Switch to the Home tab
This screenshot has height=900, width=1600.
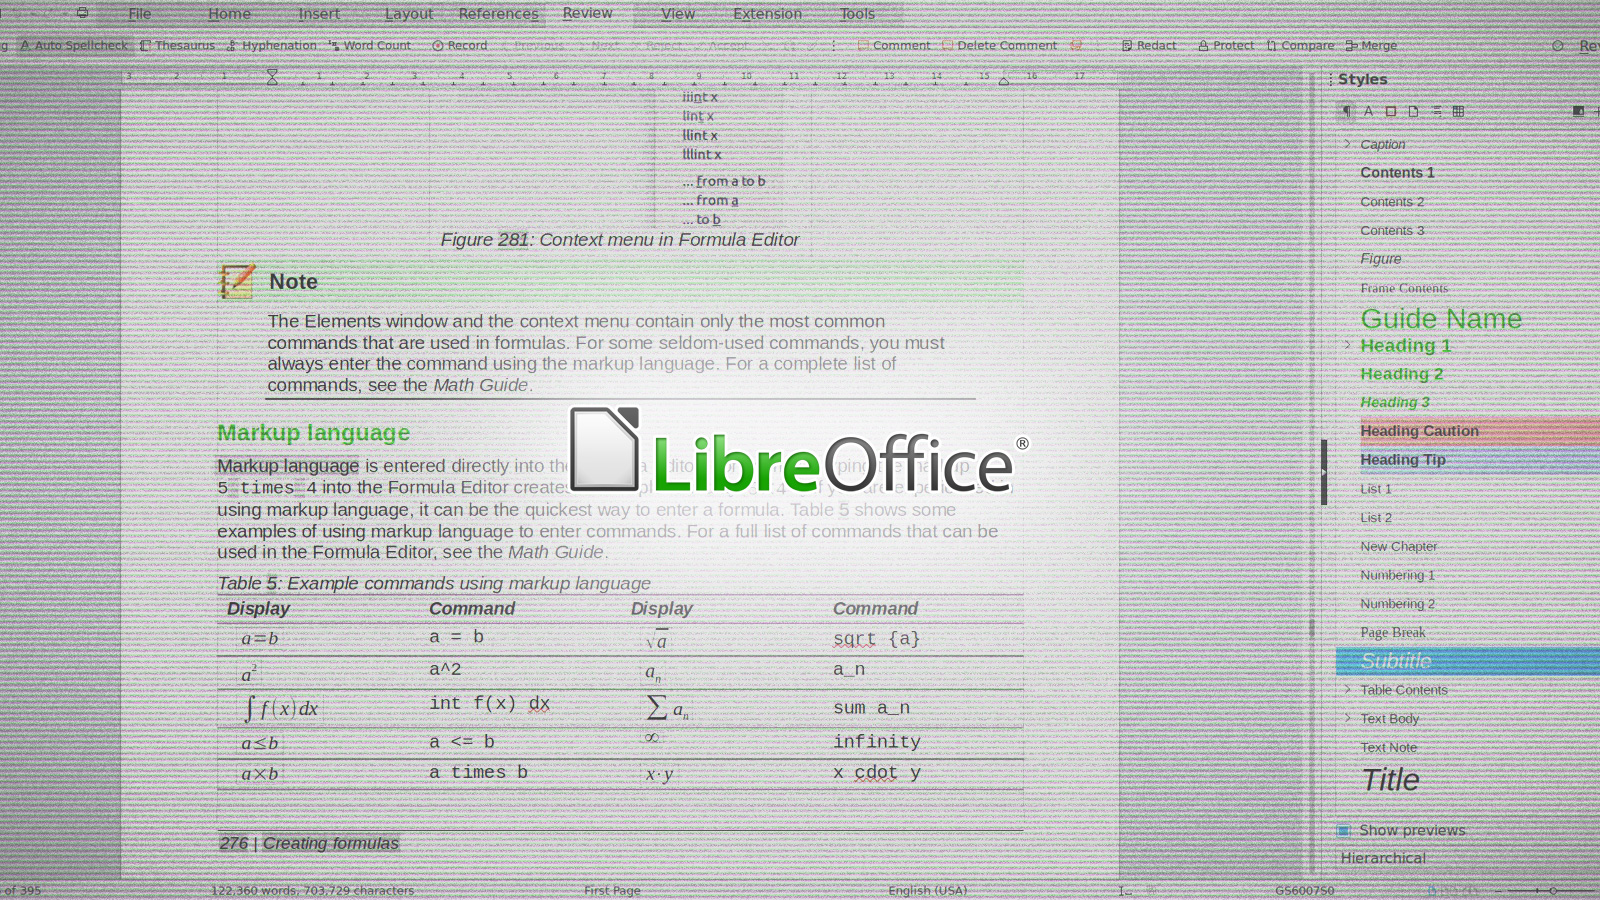229,14
